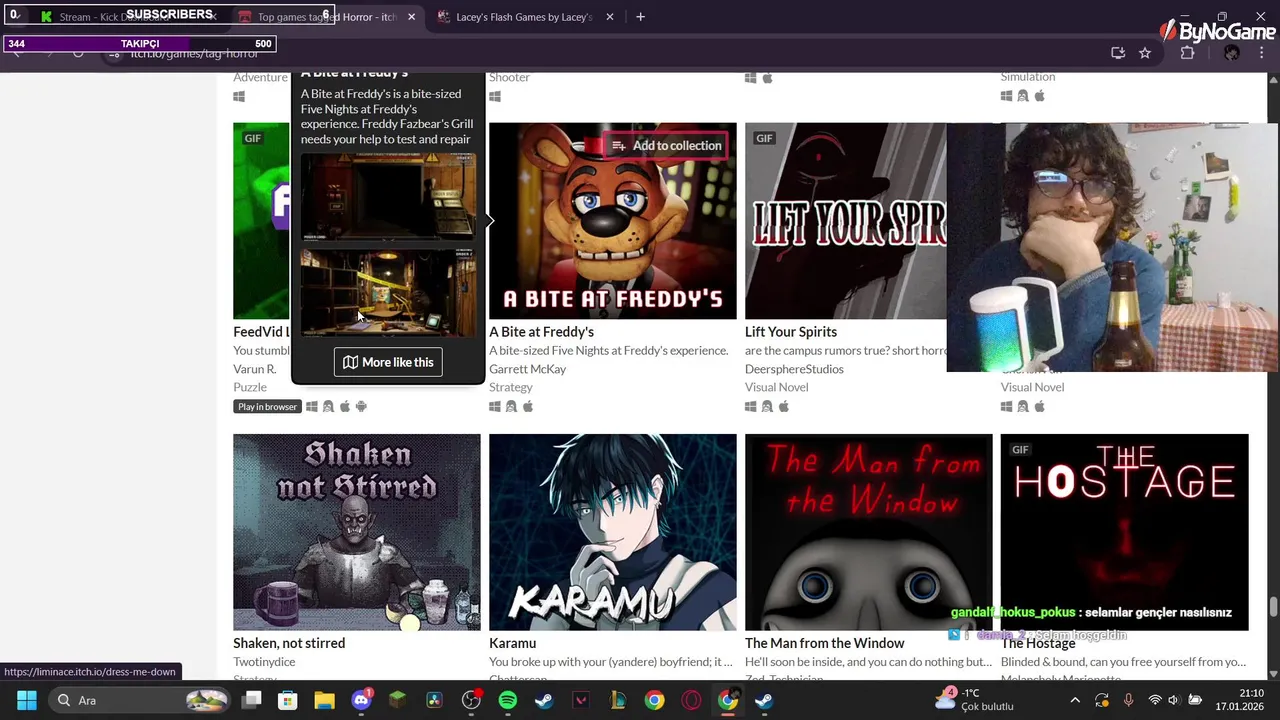Open the A Bite at Freddy's title link
The width and height of the screenshot is (1280, 720).
point(541,332)
